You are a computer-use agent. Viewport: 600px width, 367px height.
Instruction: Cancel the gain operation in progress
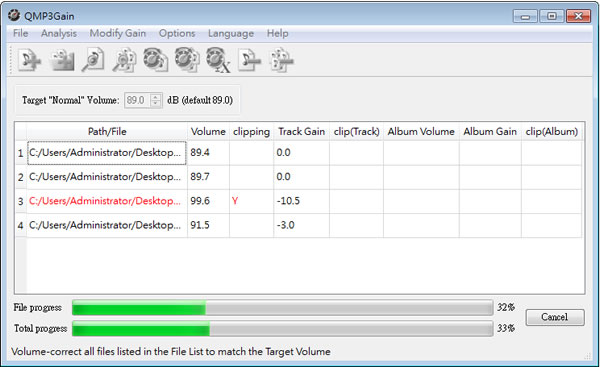click(555, 317)
